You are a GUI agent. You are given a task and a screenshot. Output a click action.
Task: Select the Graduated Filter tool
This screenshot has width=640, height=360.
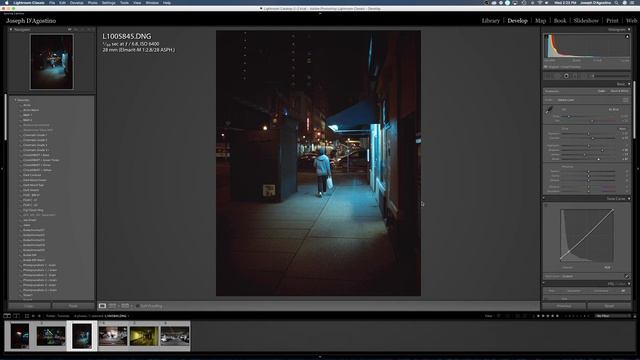tap(575, 76)
